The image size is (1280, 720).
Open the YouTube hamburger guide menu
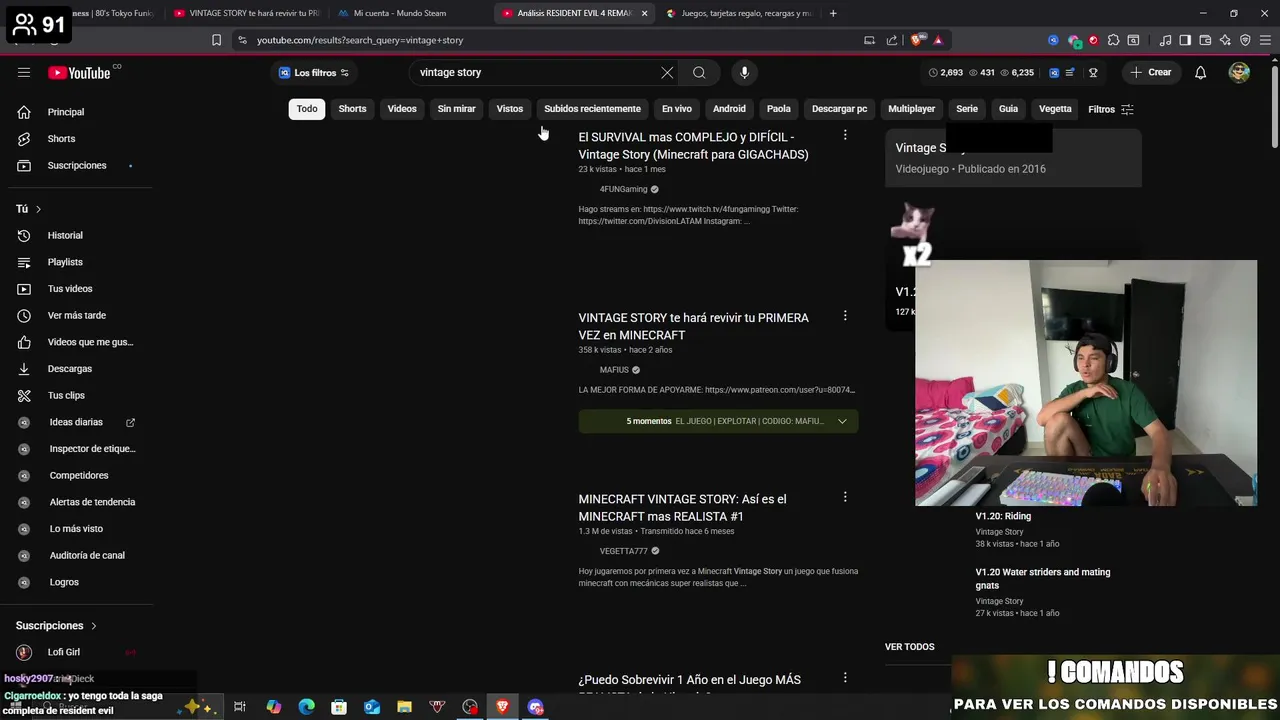[24, 72]
